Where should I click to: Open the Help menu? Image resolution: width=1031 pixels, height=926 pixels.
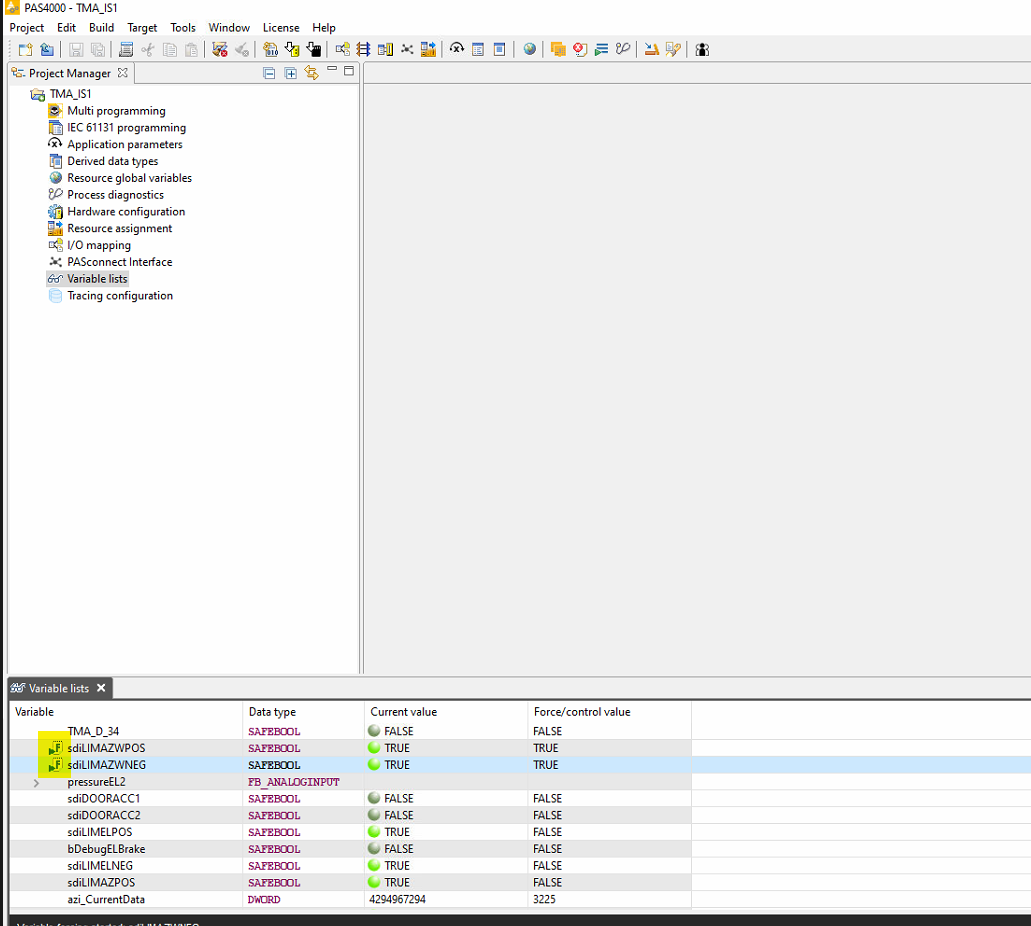click(324, 28)
